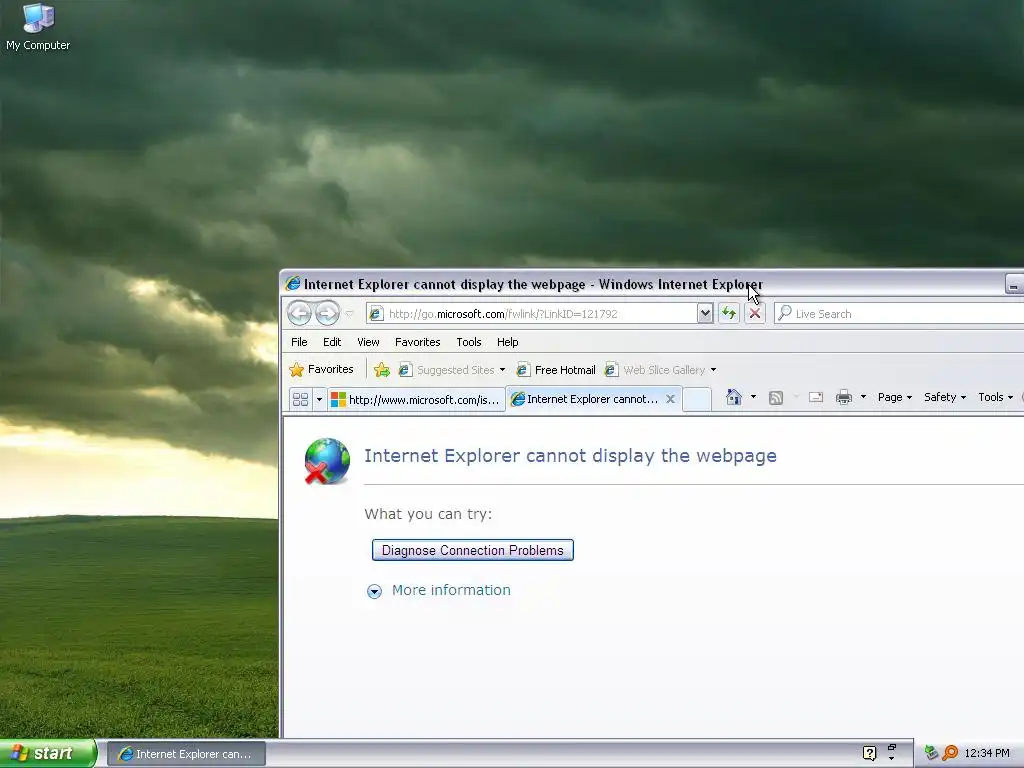Open the recent pages dropdown beside Forward

[349, 314]
